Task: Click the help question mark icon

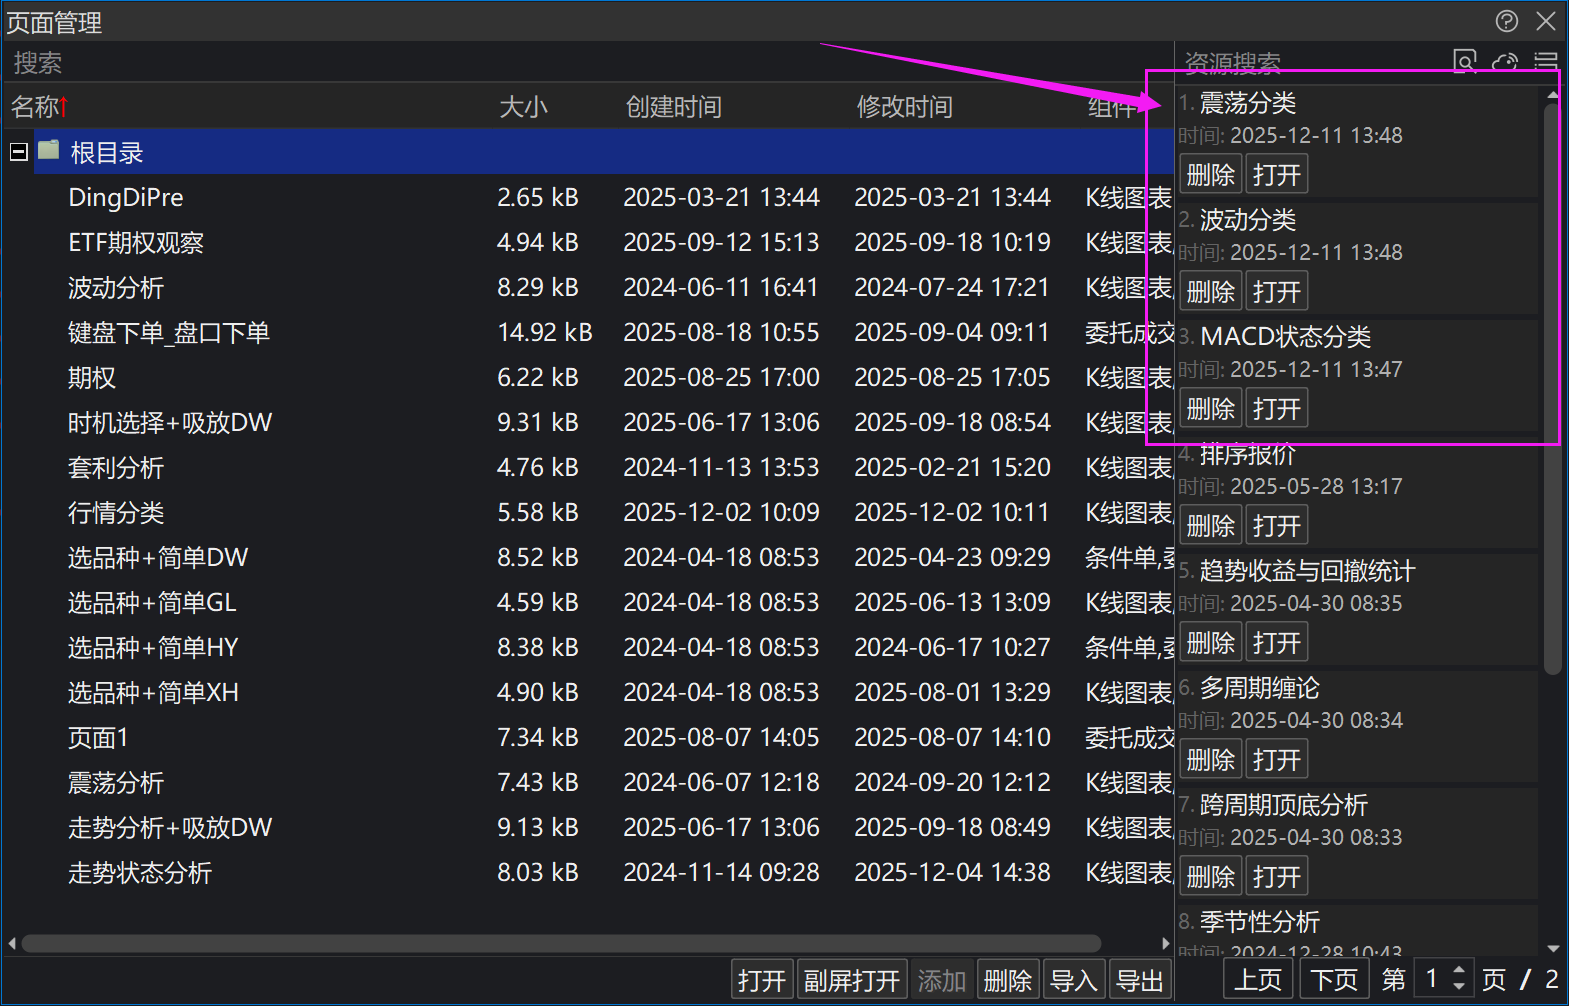Action: (1506, 21)
